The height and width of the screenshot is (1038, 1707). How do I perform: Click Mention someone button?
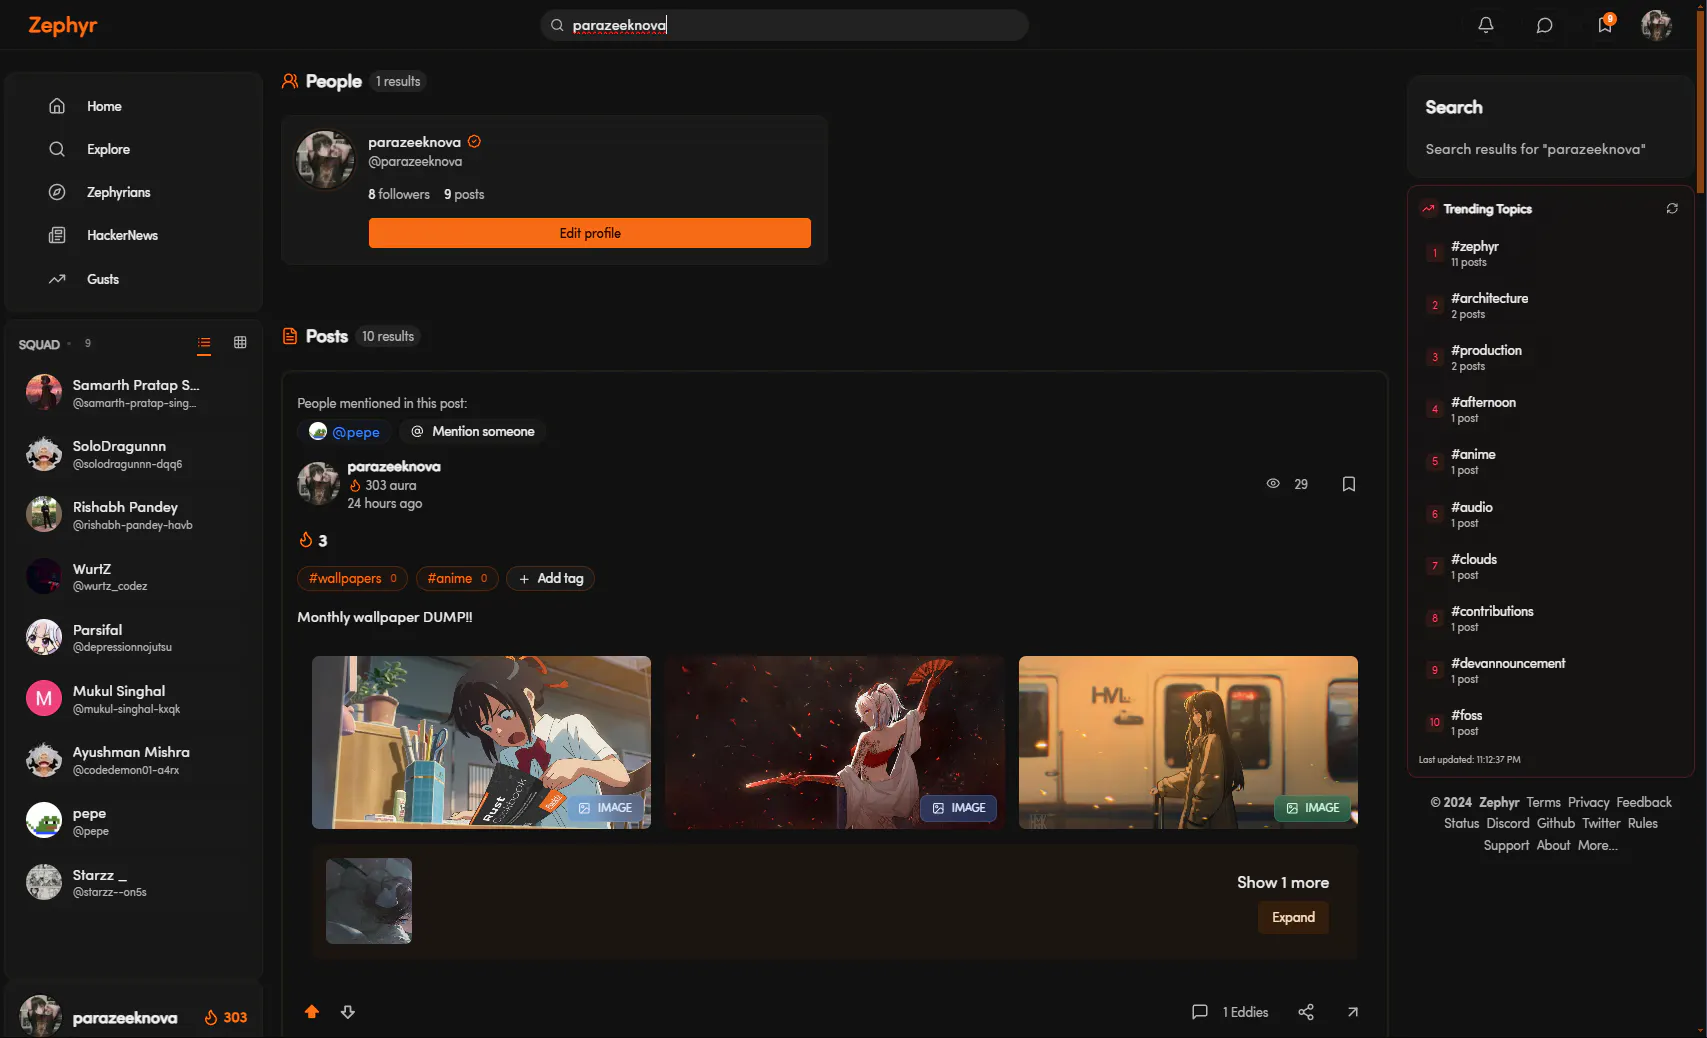pos(473,432)
